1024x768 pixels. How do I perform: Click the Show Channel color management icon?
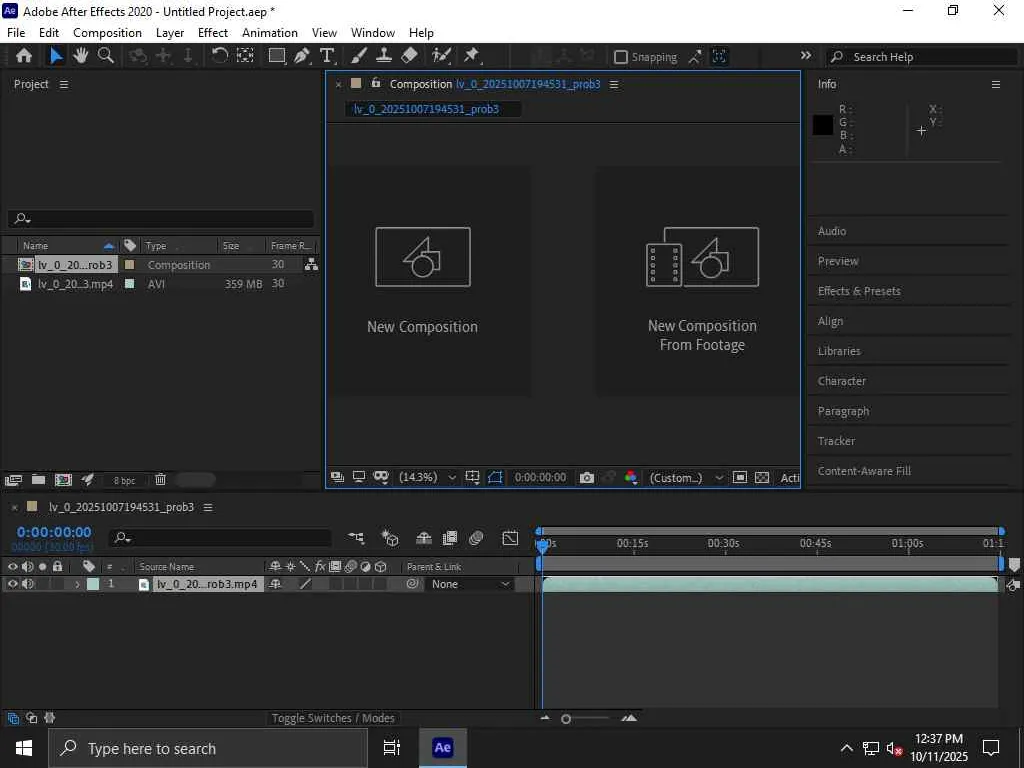[x=631, y=478]
